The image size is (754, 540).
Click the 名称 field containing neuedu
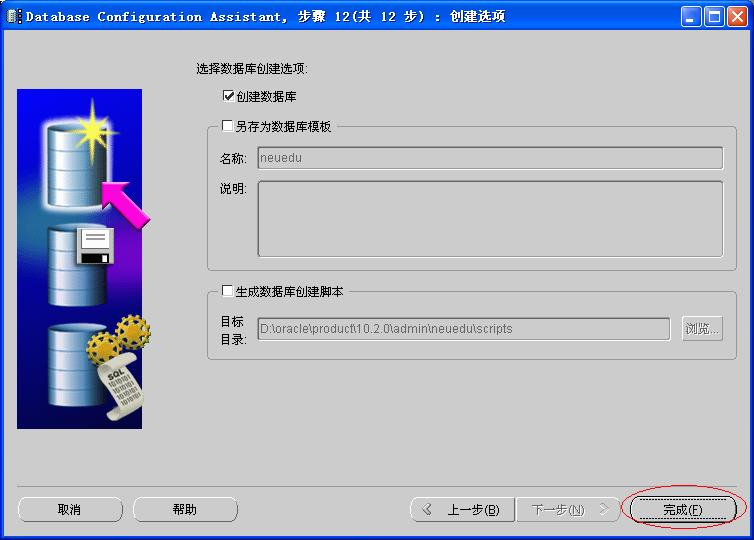tap(490, 158)
